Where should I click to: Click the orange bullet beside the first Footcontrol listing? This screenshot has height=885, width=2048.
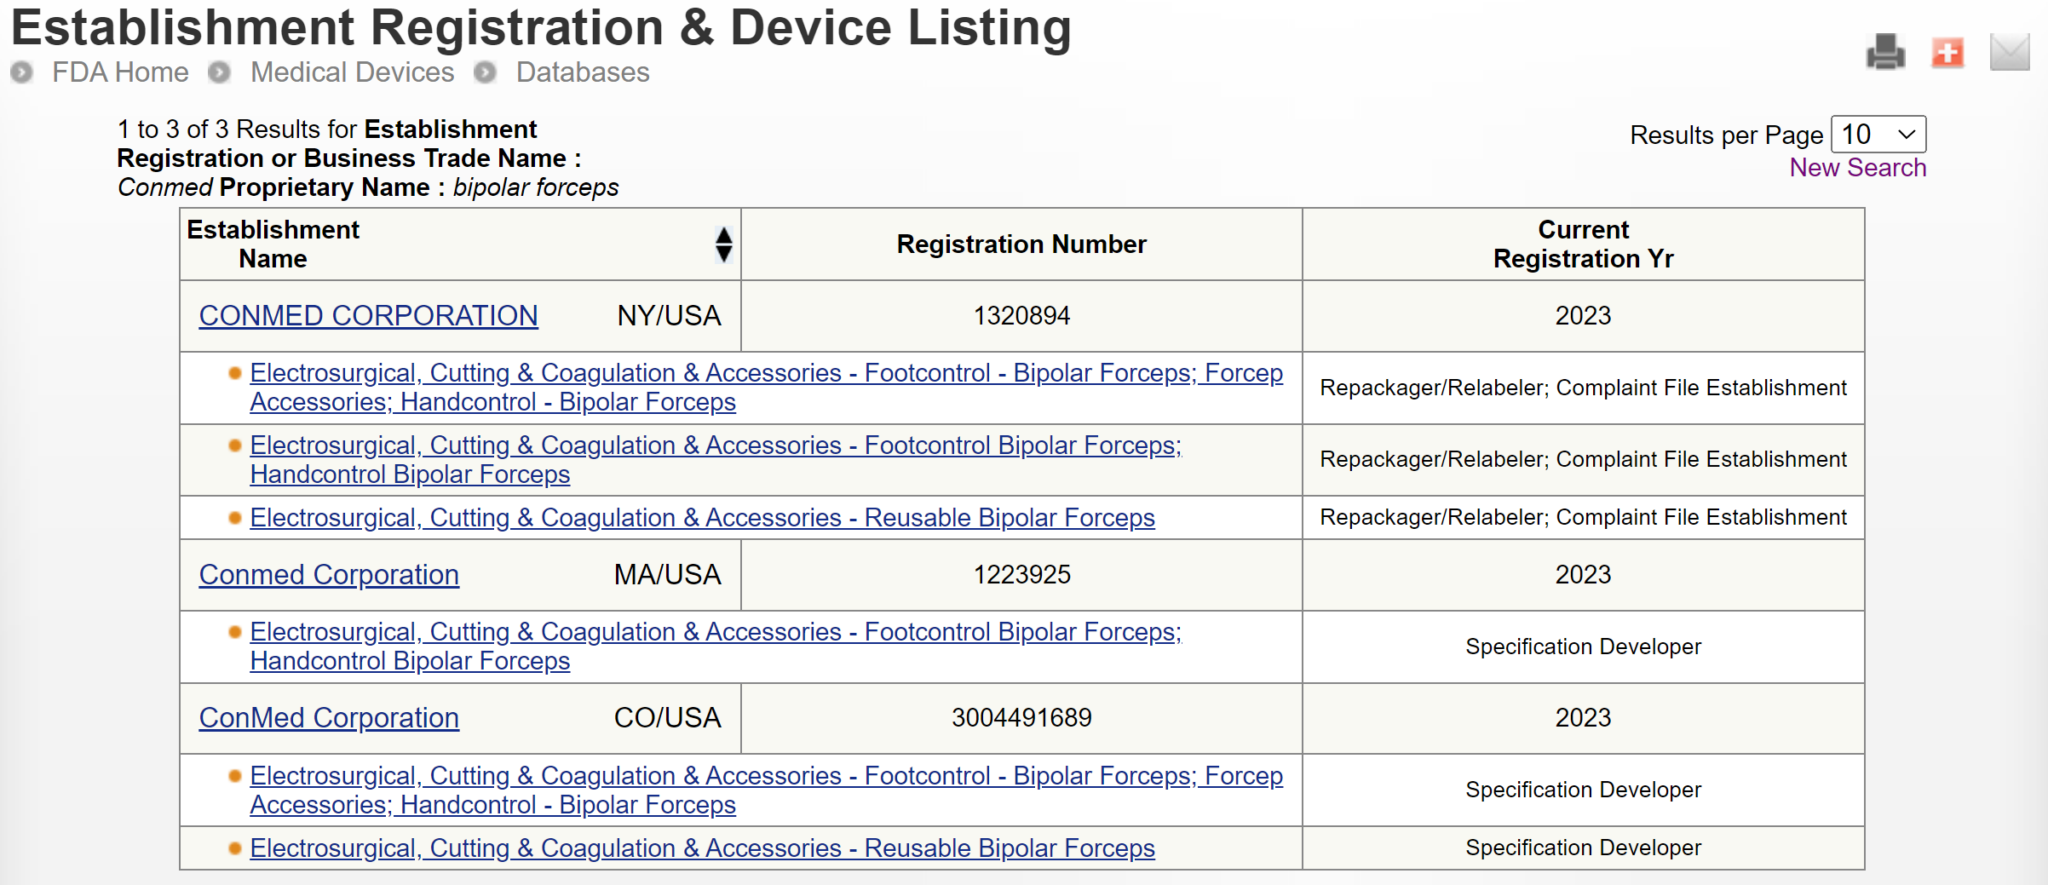click(233, 373)
